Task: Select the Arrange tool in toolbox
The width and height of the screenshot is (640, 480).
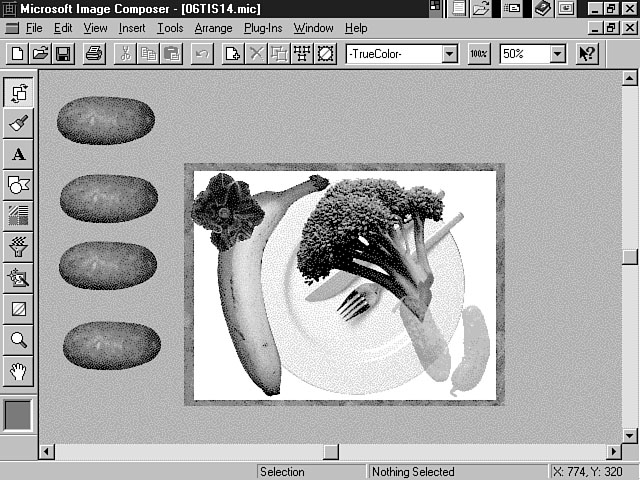Action: coord(19,93)
